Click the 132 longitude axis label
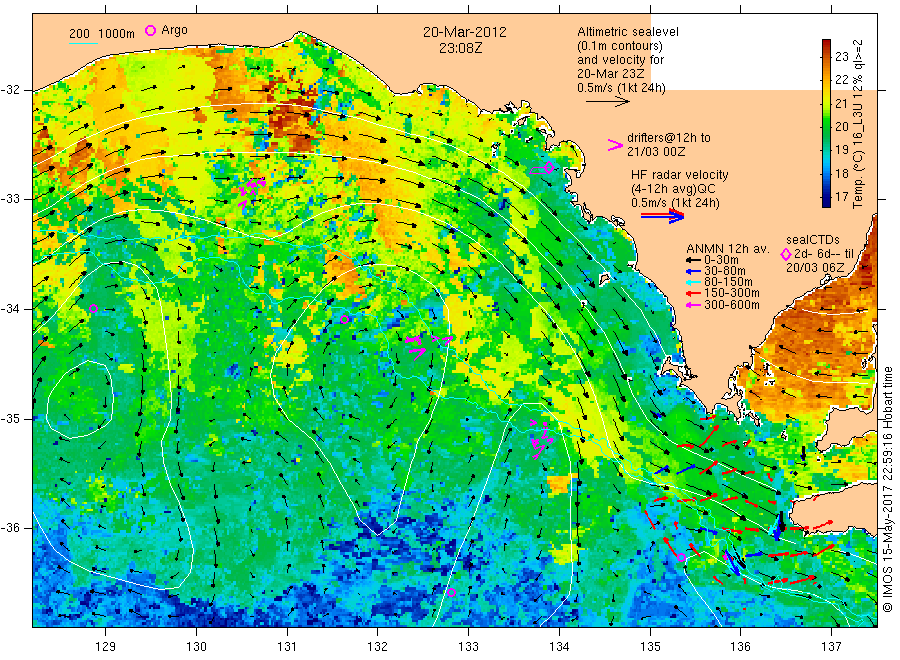Viewport: 900px width, 660px height. coord(378,647)
